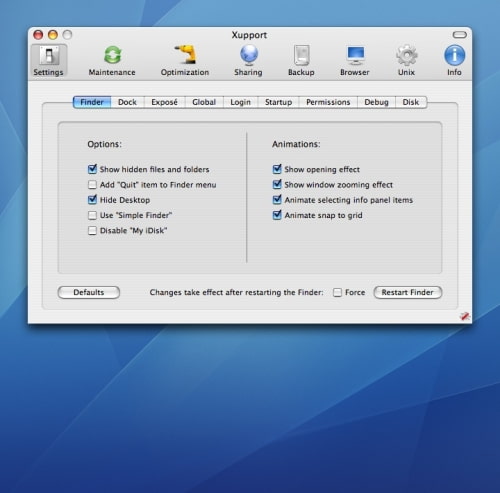This screenshot has height=493, width=500.
Task: Switch to the Permissions tab
Action: point(328,102)
